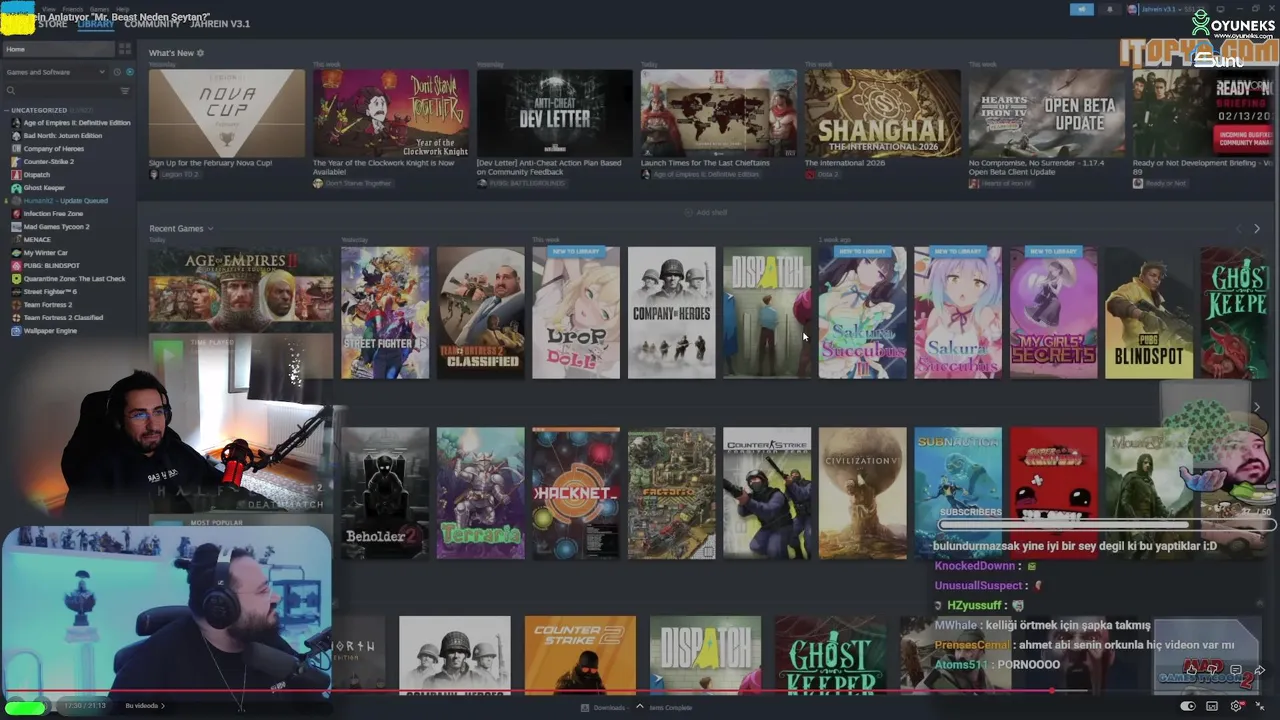Open the Nova Cup sign-up news link
Screen dimensions: 1280x720
coord(210,163)
